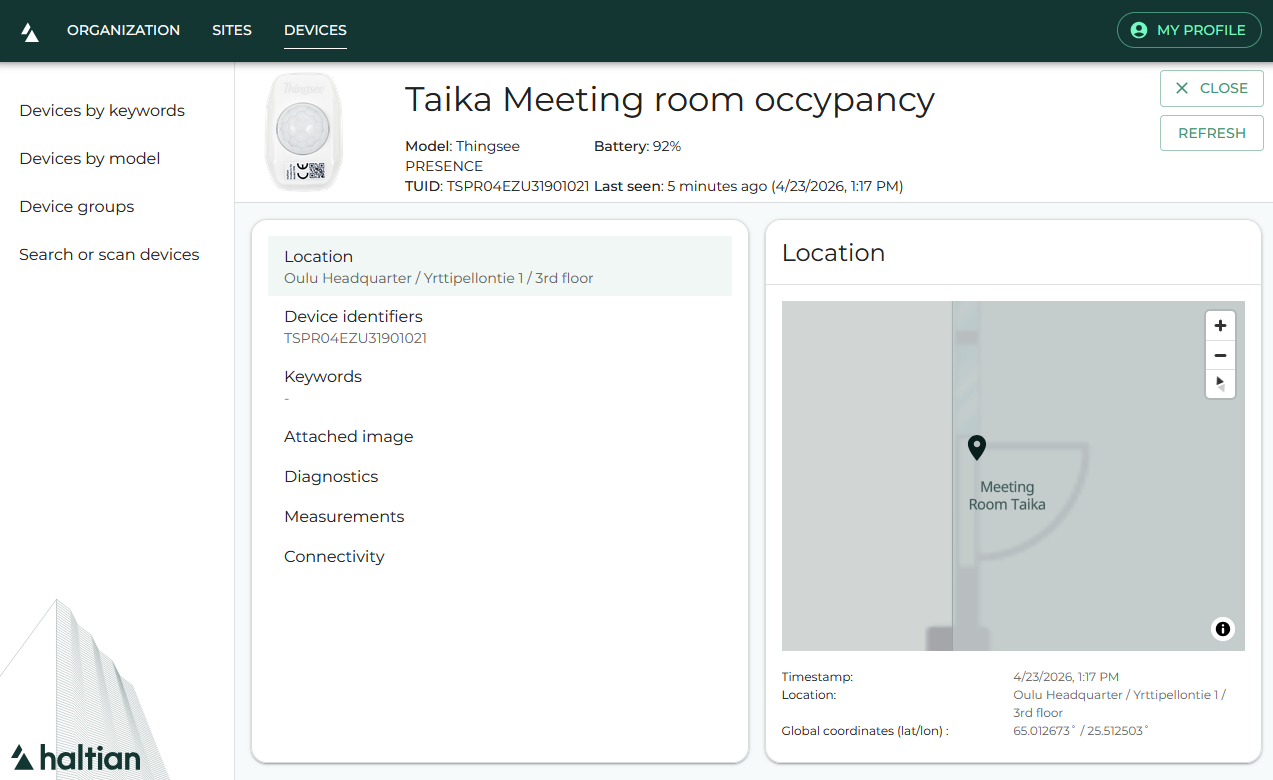Open Devices by model

pyautogui.click(x=90, y=158)
